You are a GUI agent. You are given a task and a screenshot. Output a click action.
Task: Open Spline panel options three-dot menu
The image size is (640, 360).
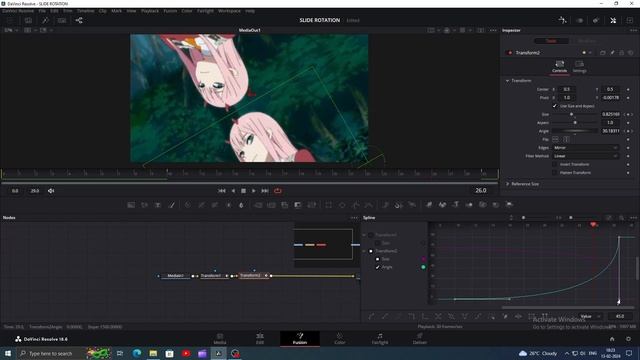click(x=633, y=218)
